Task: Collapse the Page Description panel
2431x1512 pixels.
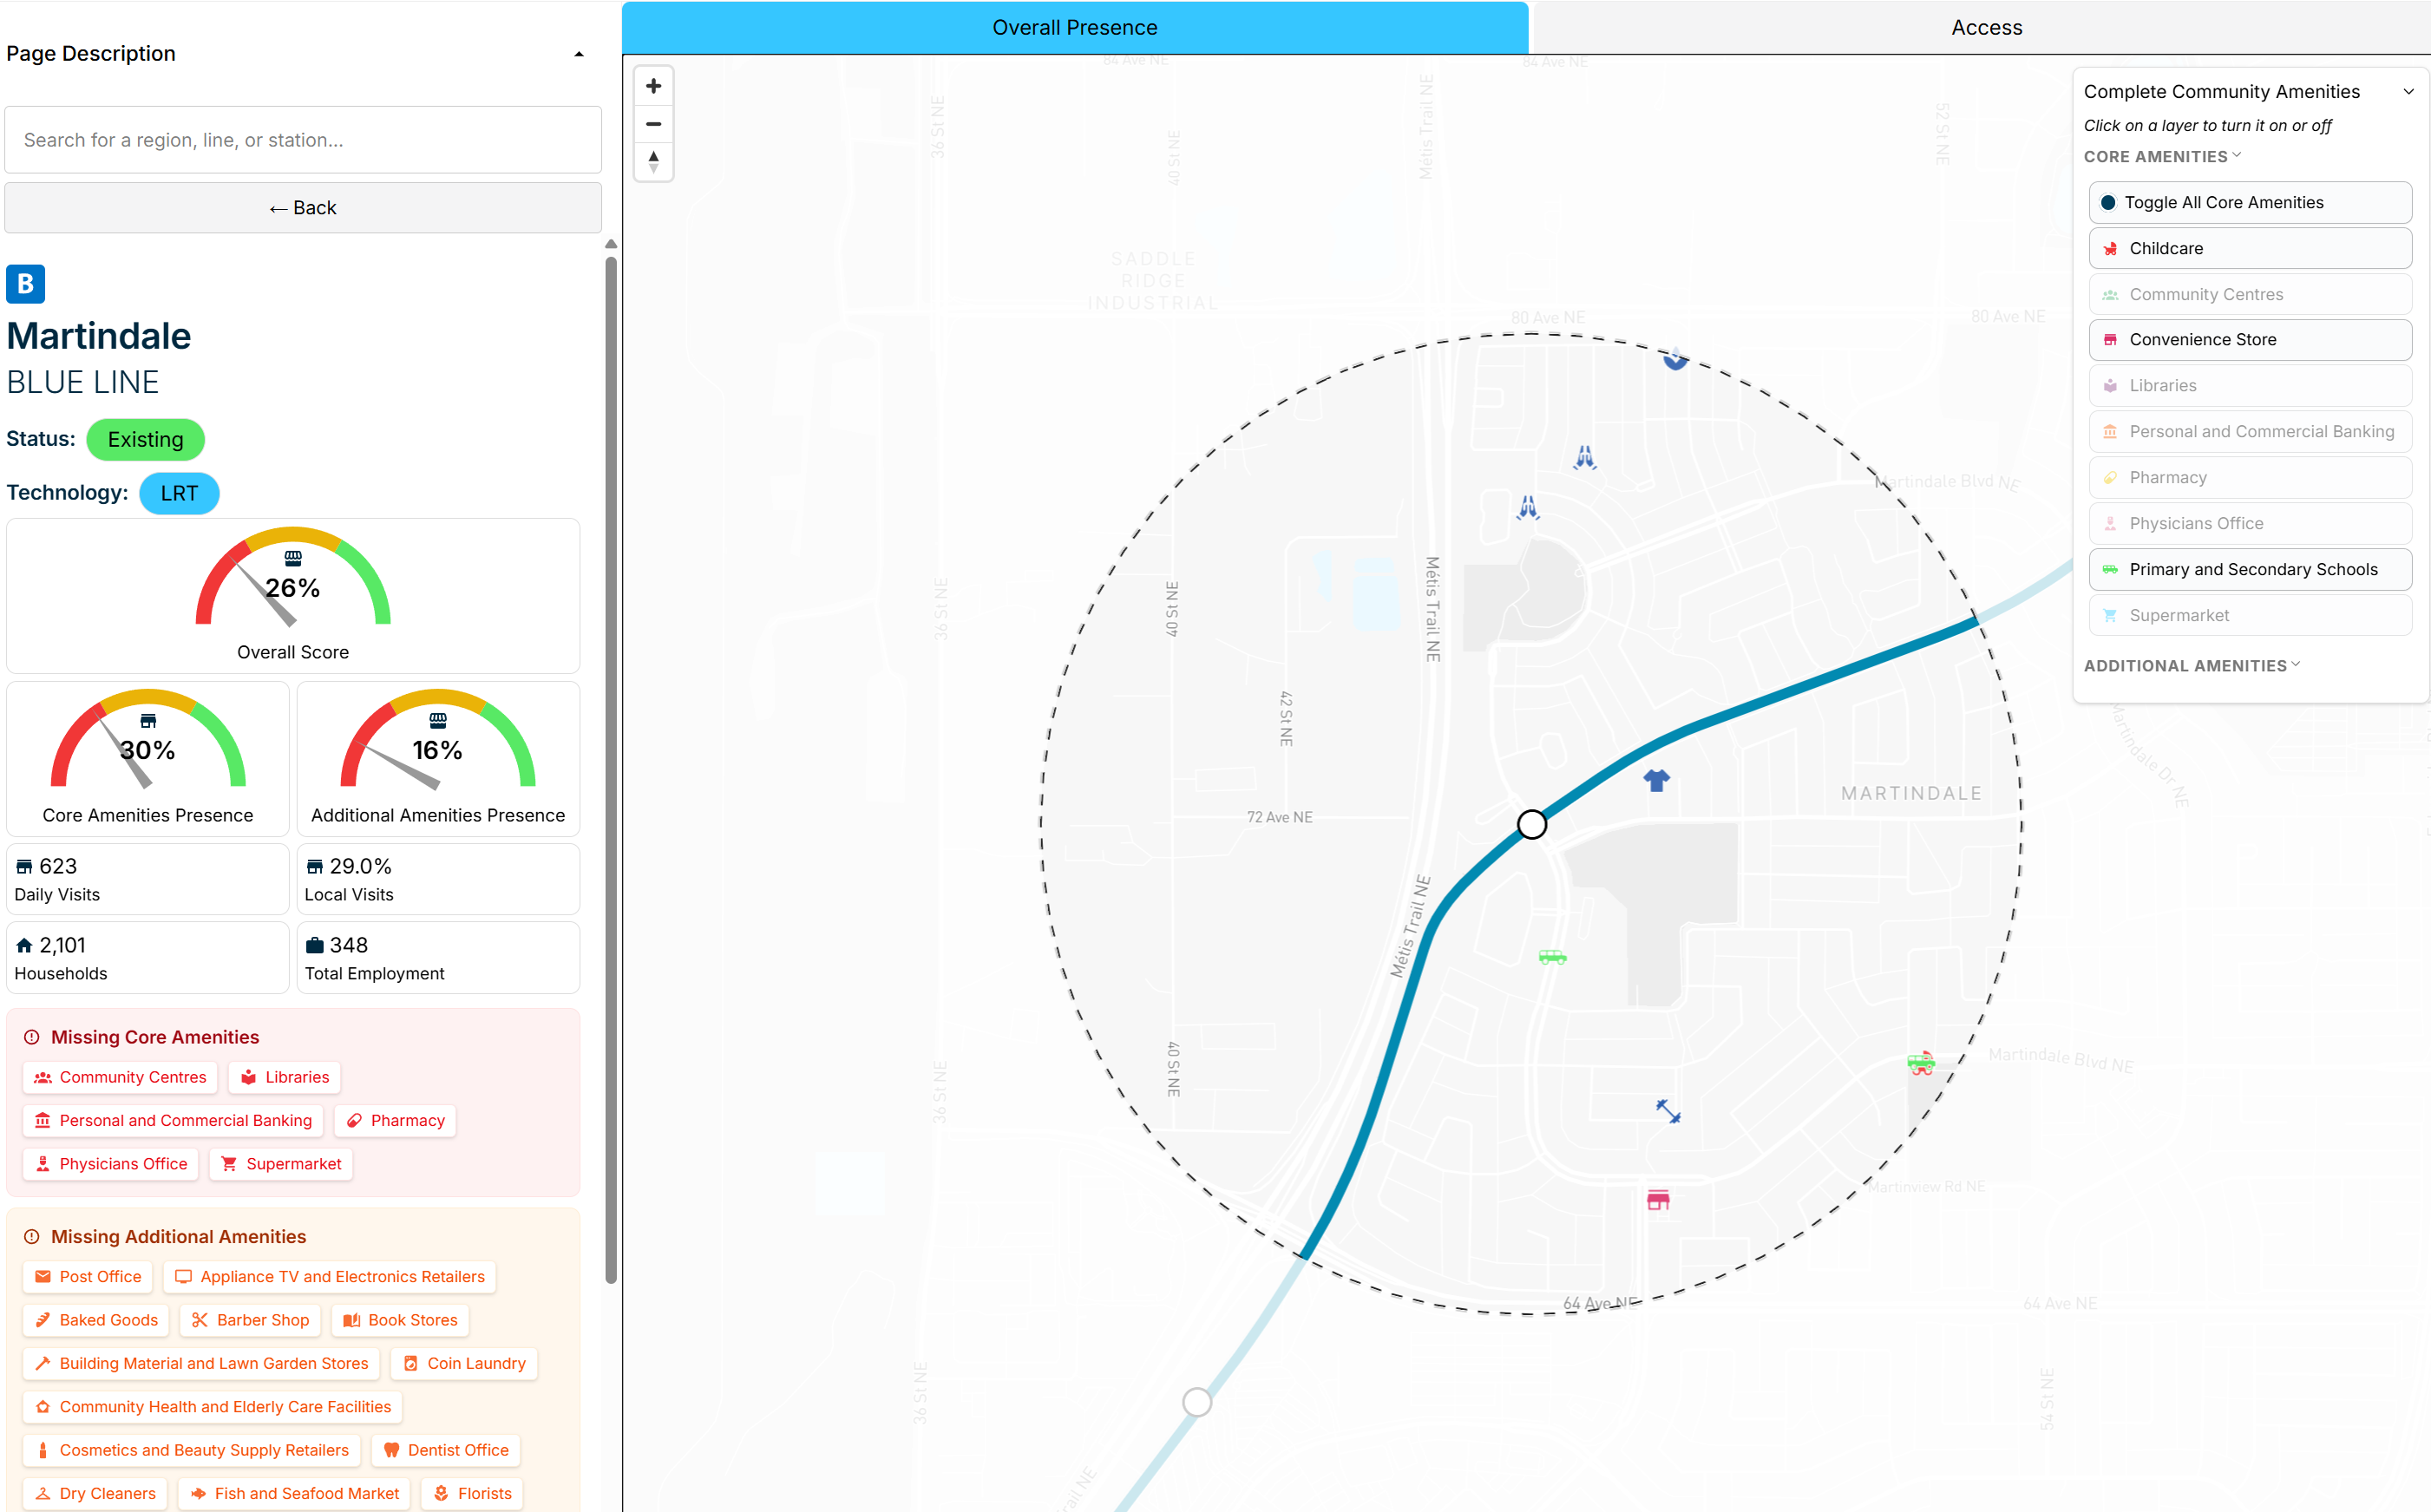Action: click(579, 53)
